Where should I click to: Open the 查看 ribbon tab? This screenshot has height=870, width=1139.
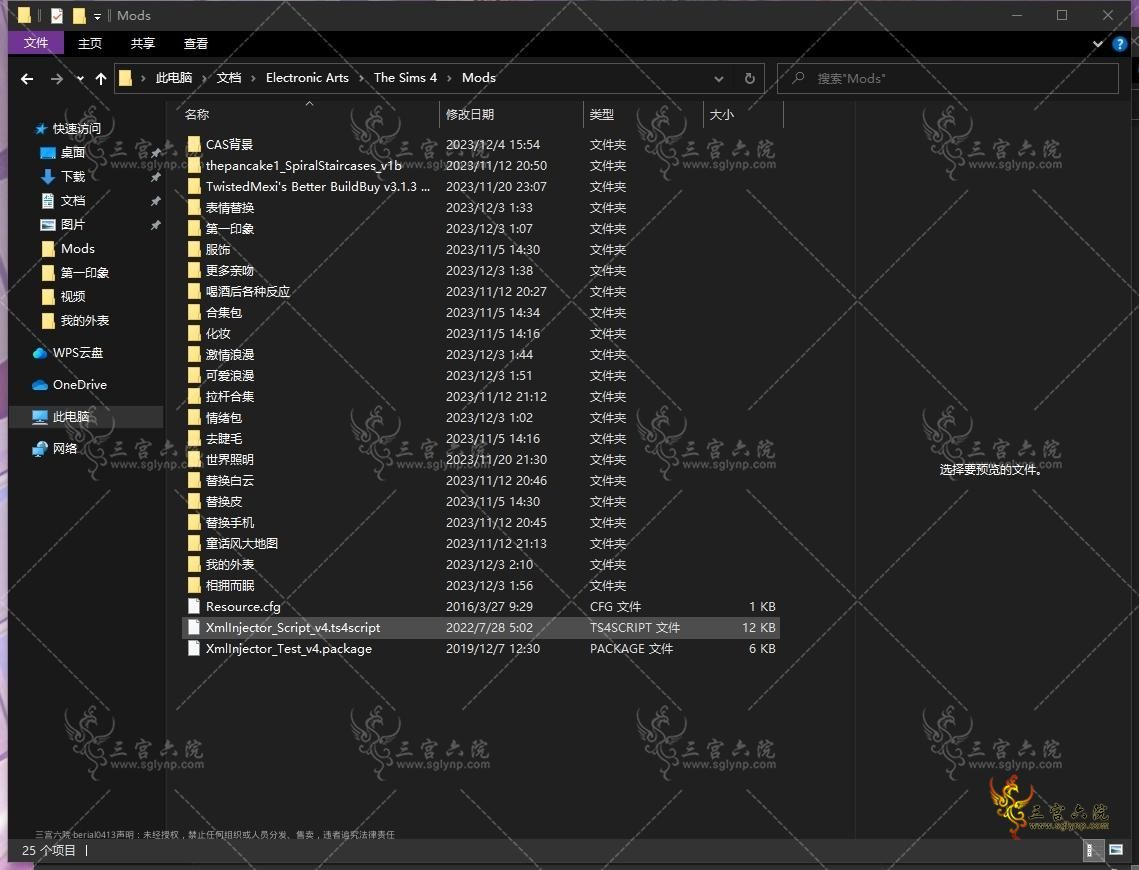(x=196, y=44)
